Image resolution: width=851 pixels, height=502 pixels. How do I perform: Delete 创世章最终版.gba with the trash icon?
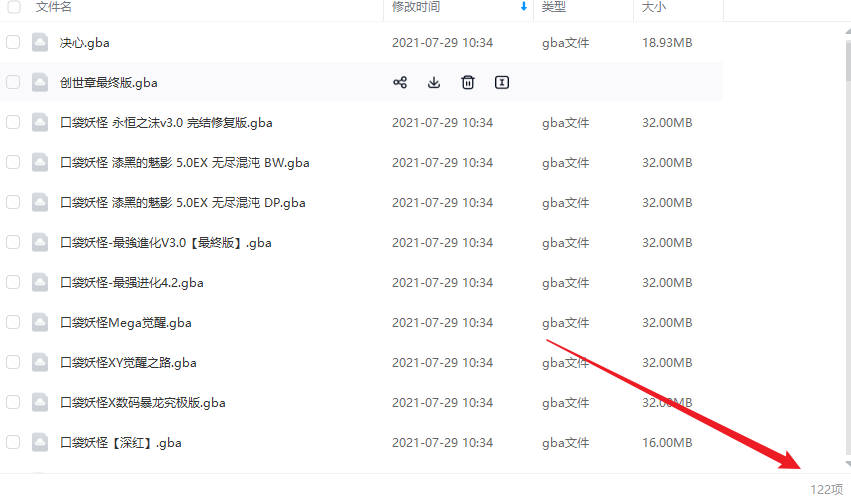click(x=468, y=82)
